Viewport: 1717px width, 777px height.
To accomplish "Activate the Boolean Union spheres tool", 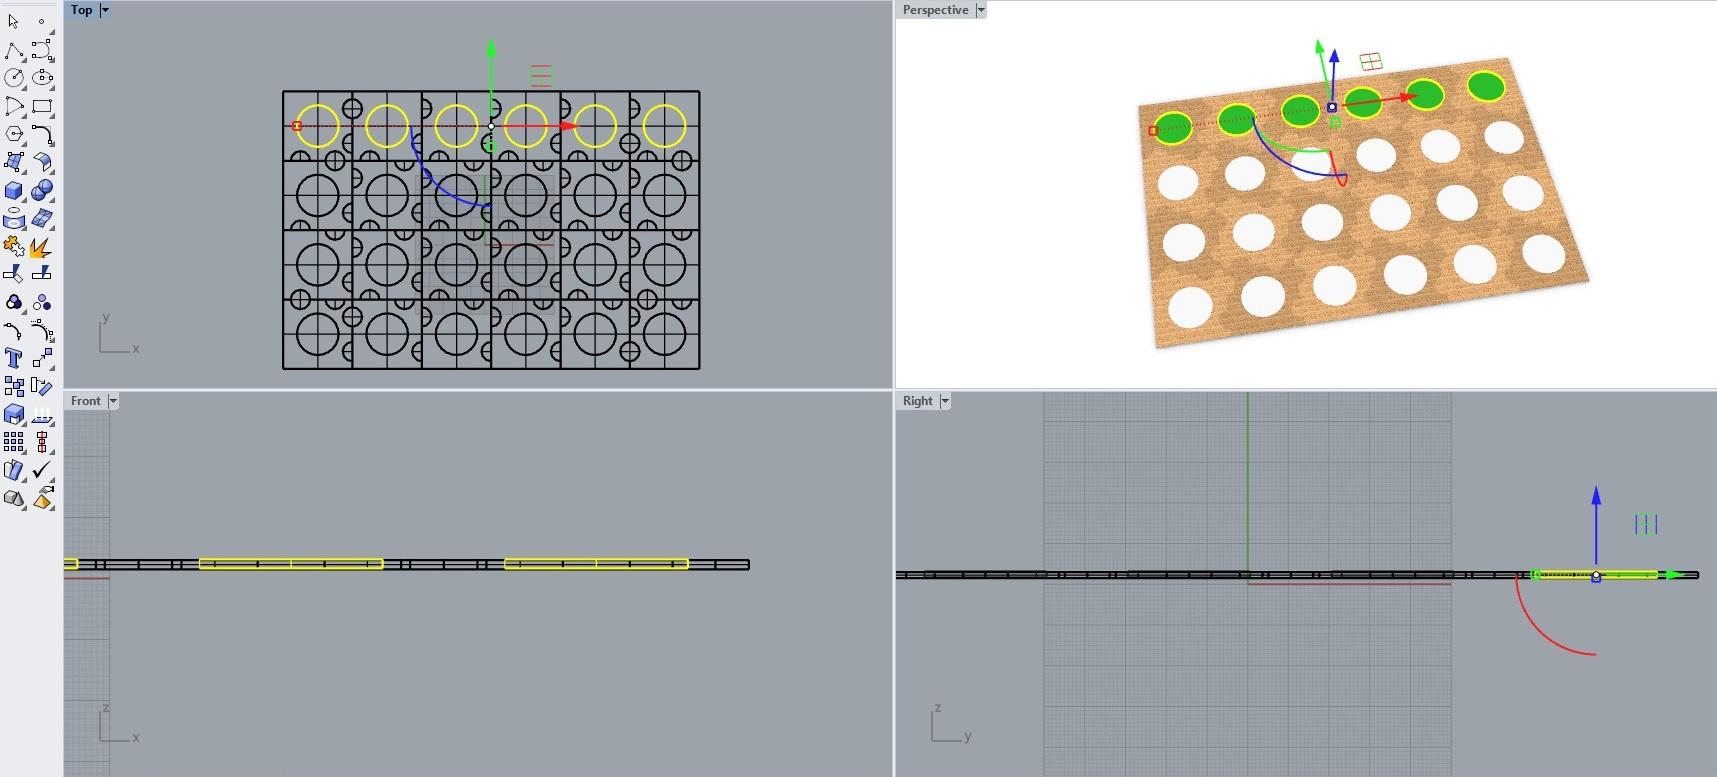I will [42, 190].
